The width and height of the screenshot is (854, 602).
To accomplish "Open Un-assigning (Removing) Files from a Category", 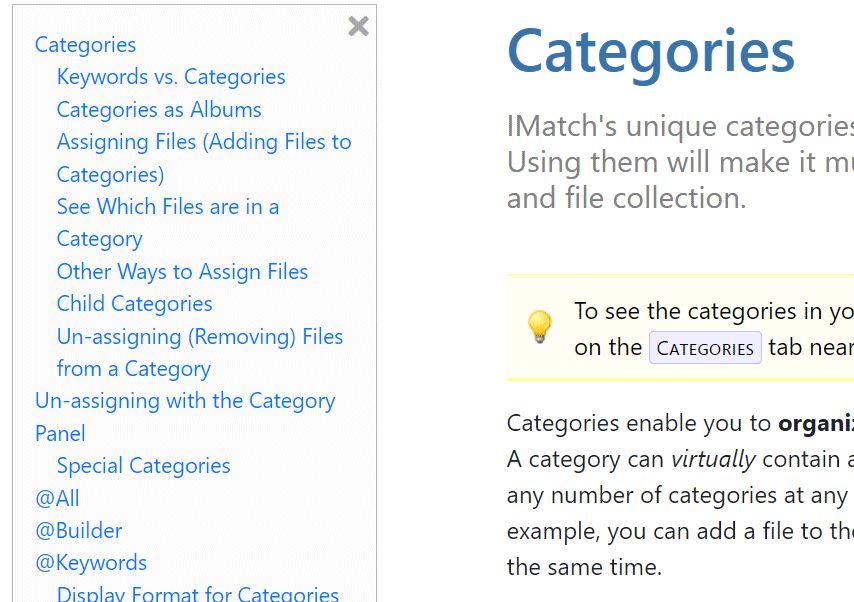I will tap(200, 352).
